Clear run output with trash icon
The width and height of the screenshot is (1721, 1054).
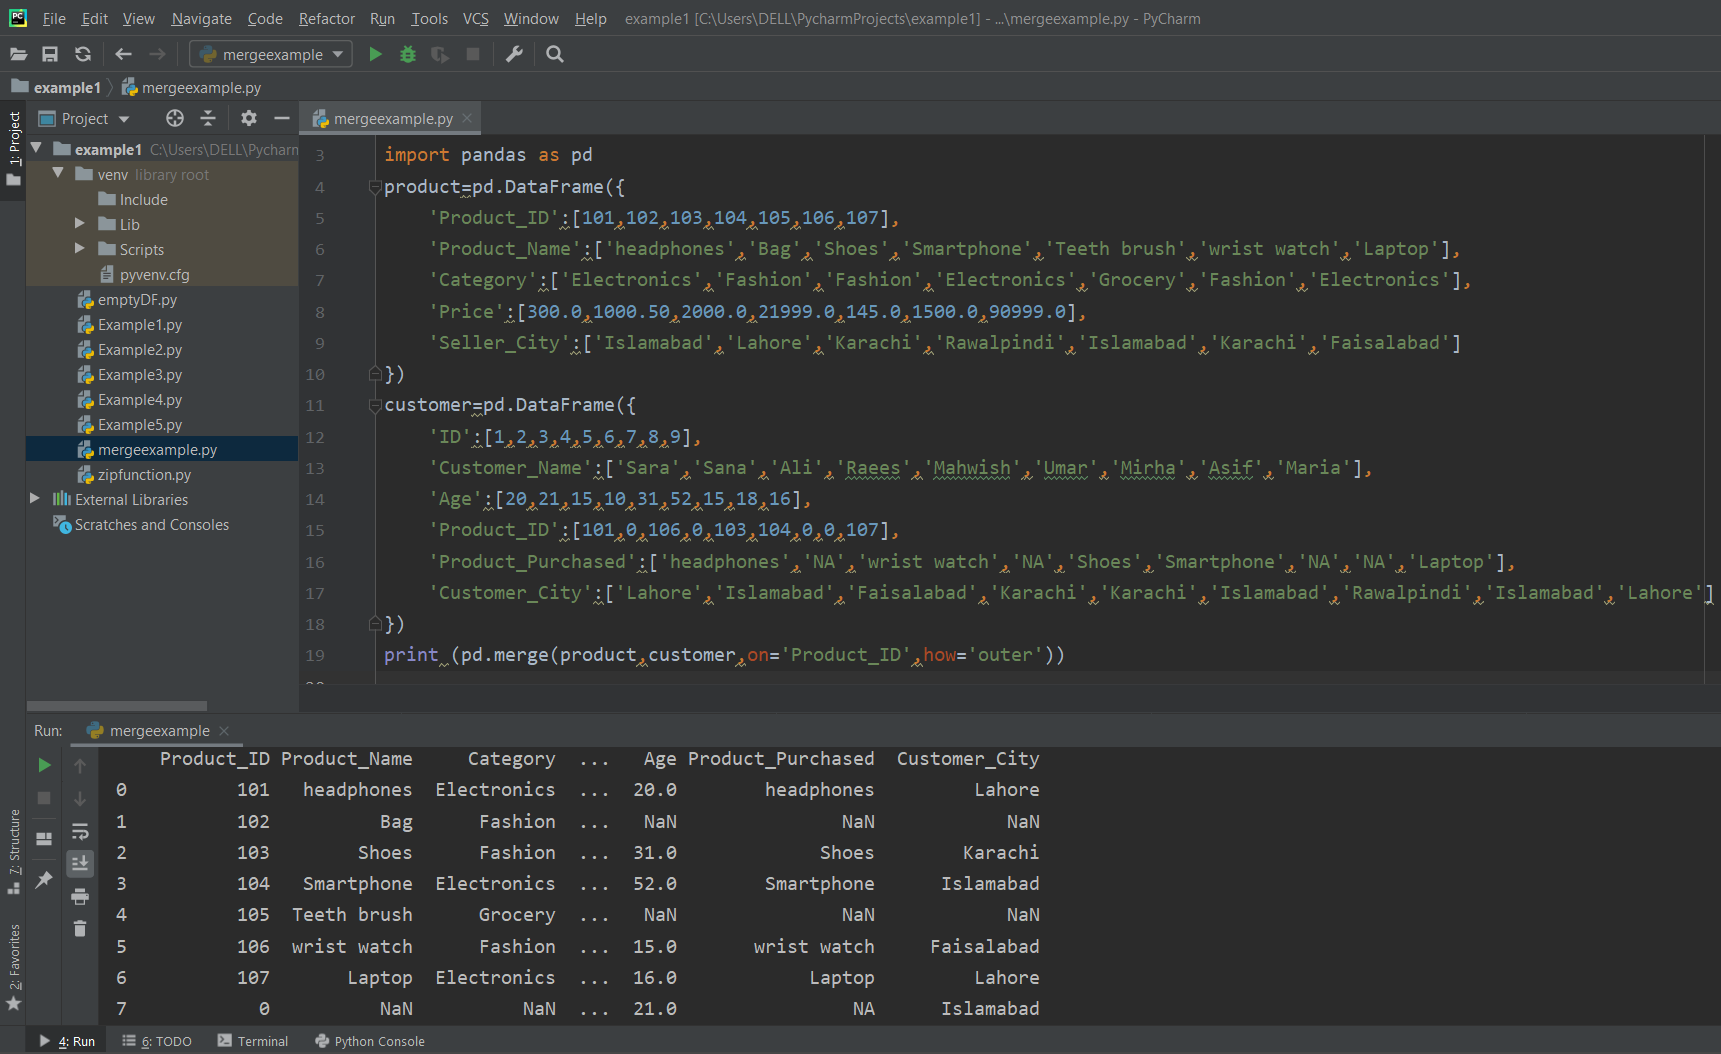click(x=80, y=929)
